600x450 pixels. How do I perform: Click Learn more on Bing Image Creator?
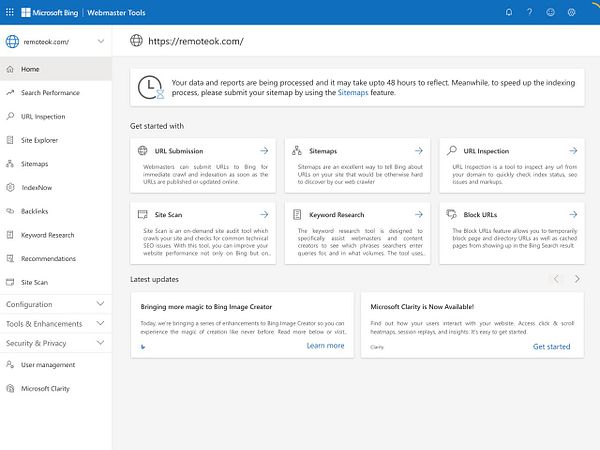tap(325, 346)
